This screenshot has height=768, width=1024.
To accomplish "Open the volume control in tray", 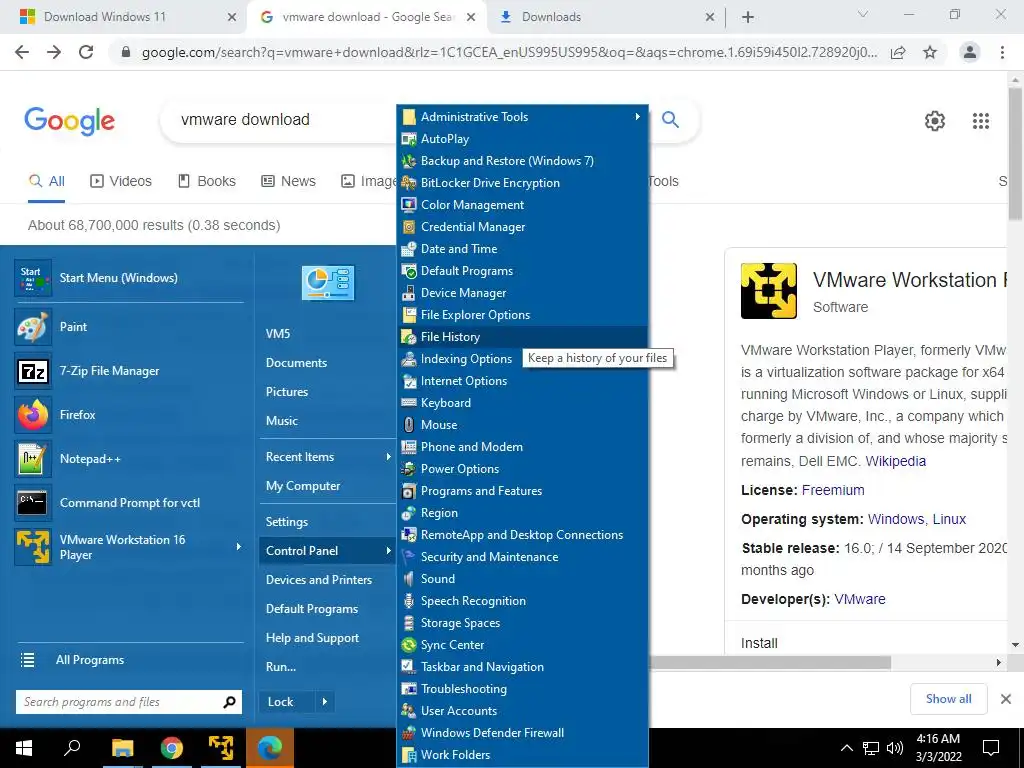I will point(895,748).
